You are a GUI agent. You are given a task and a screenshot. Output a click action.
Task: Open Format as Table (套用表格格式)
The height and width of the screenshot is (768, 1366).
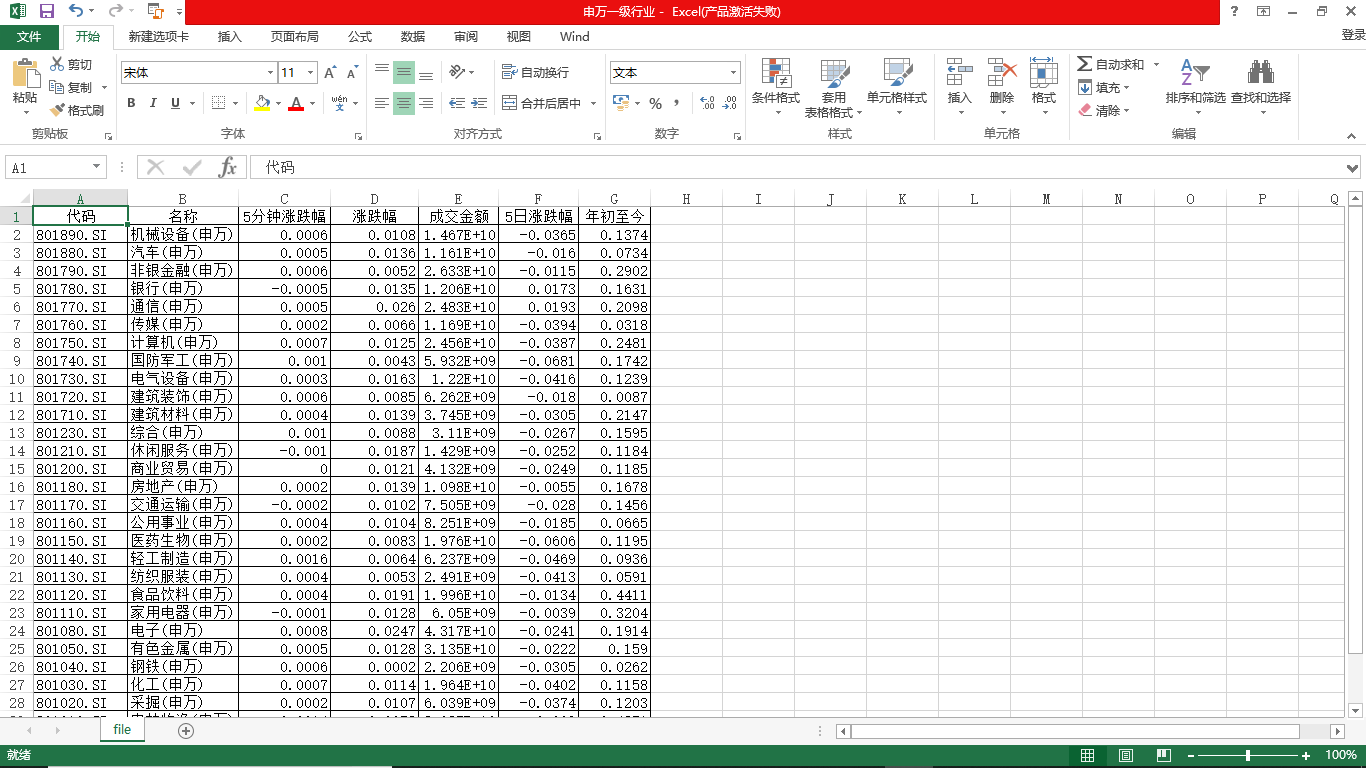click(834, 88)
